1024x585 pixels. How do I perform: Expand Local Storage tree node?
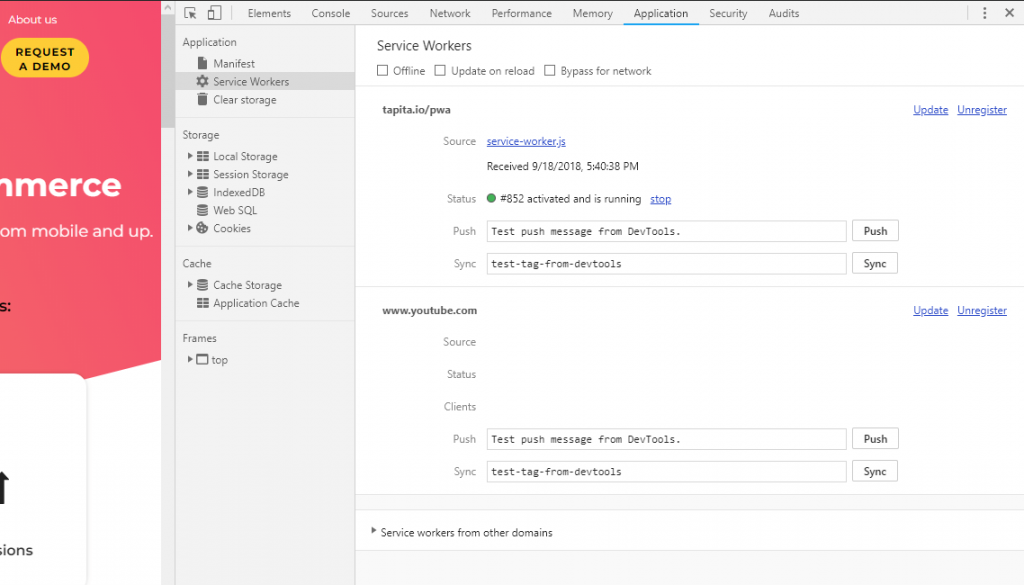[x=190, y=157]
